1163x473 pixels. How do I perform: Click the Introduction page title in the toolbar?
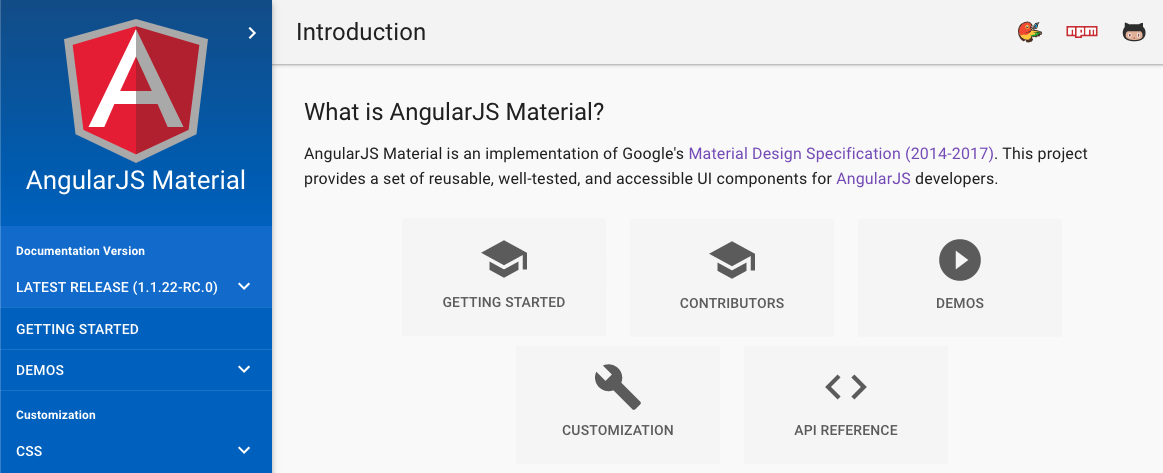point(360,32)
